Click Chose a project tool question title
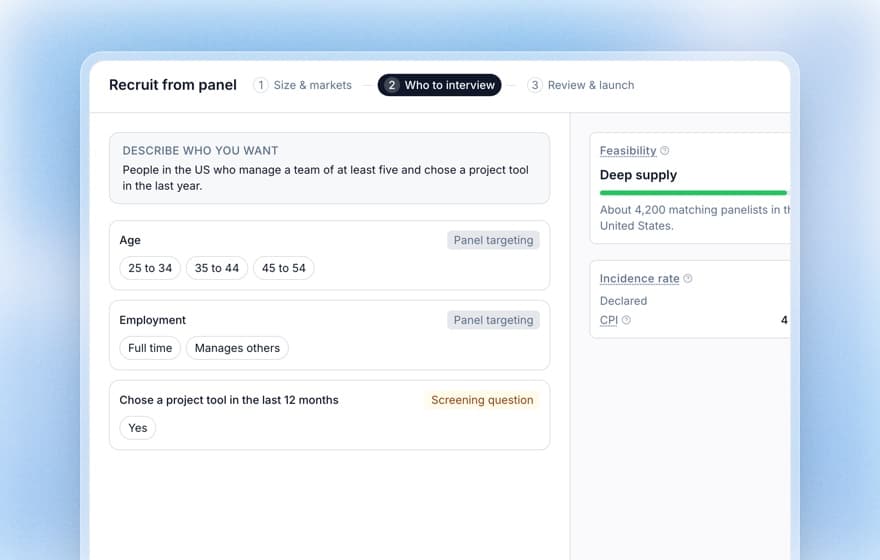Image resolution: width=880 pixels, height=560 pixels. tap(229, 400)
